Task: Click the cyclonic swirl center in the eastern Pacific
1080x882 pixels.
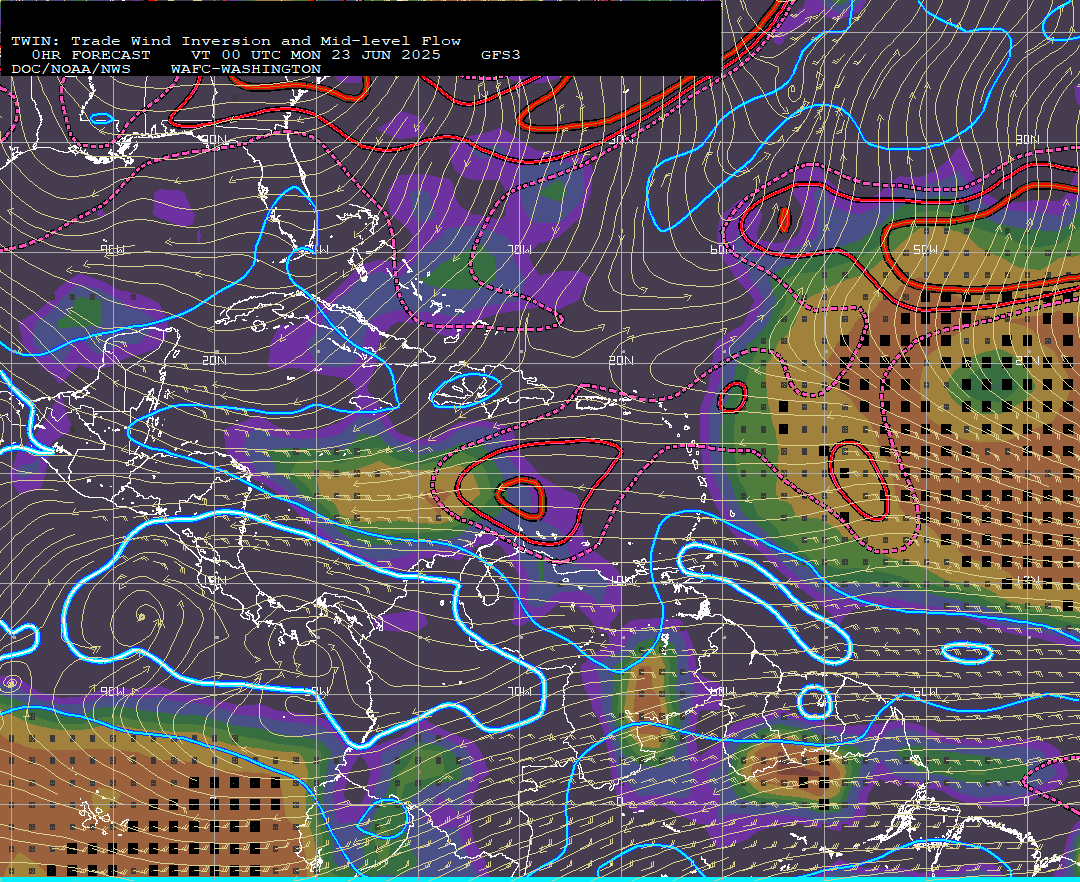Action: pos(143,615)
